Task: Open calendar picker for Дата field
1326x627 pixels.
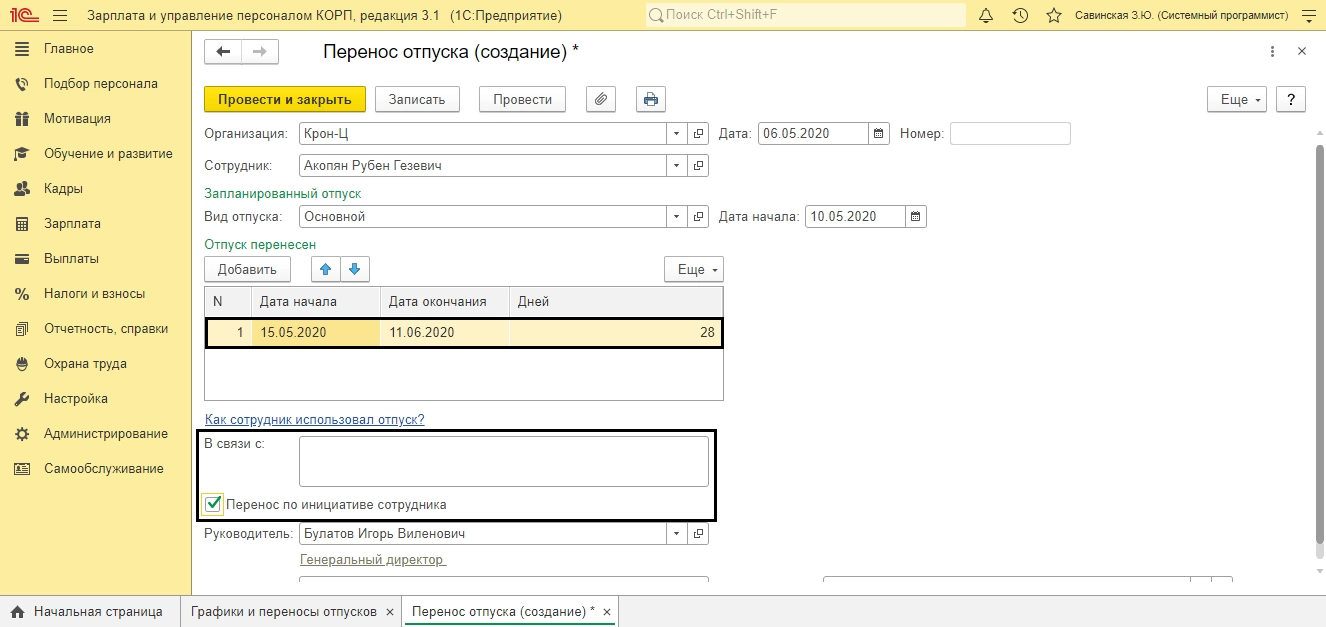Action: [x=878, y=133]
